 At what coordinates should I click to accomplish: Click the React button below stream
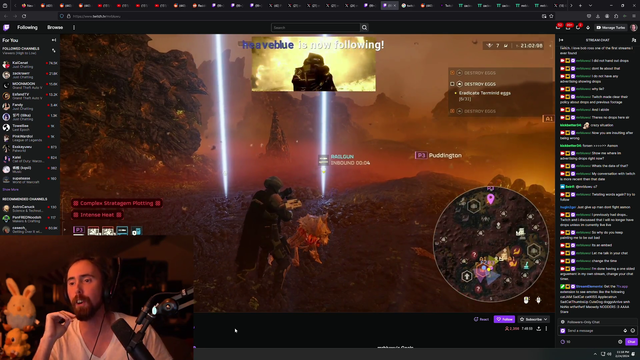[481, 319]
